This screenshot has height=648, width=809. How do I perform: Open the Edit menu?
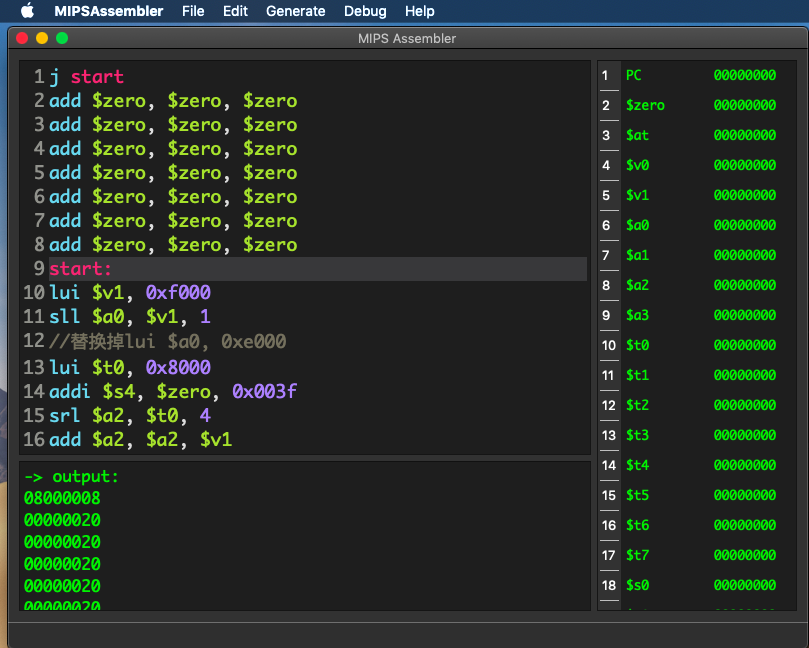pos(235,11)
